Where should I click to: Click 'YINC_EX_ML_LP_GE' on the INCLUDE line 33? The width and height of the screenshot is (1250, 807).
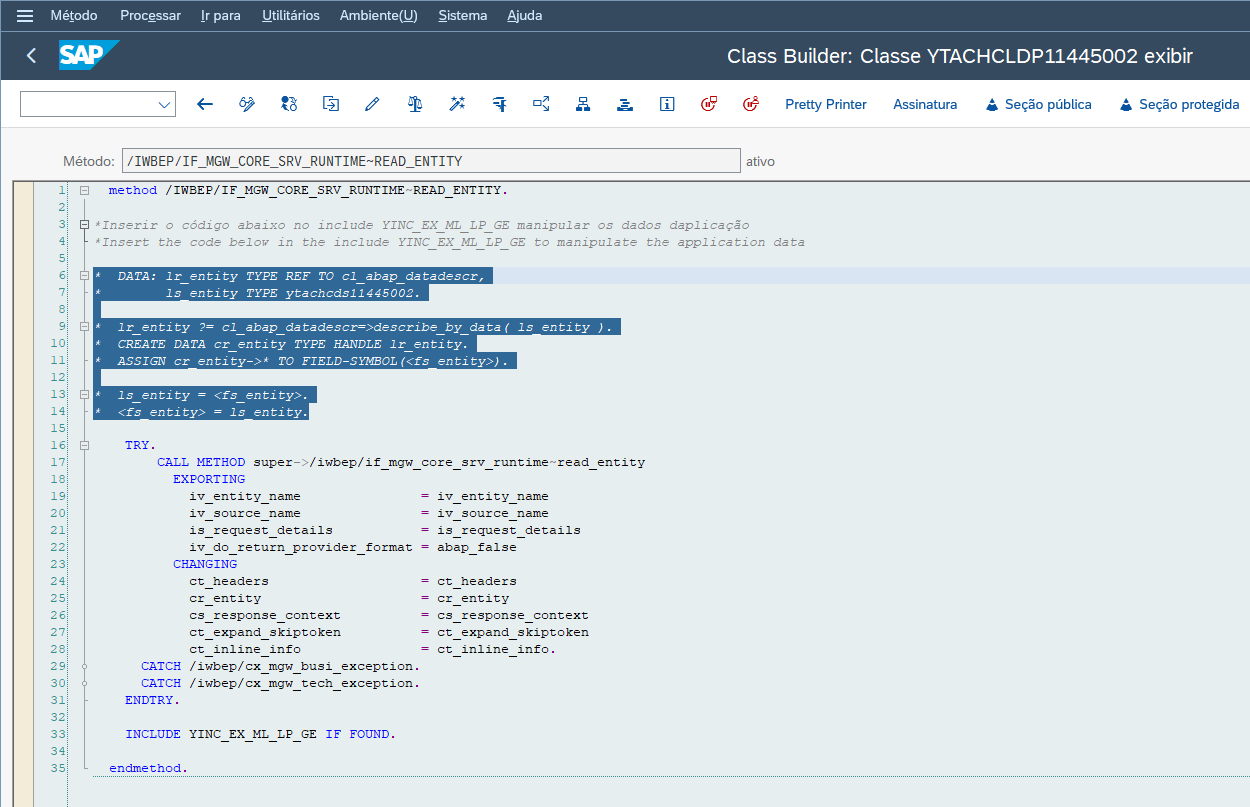pos(253,734)
